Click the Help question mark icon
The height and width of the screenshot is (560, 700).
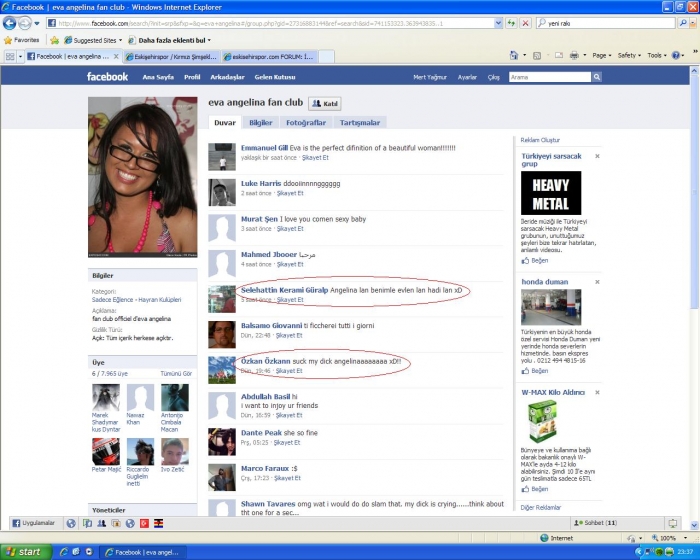[x=676, y=55]
